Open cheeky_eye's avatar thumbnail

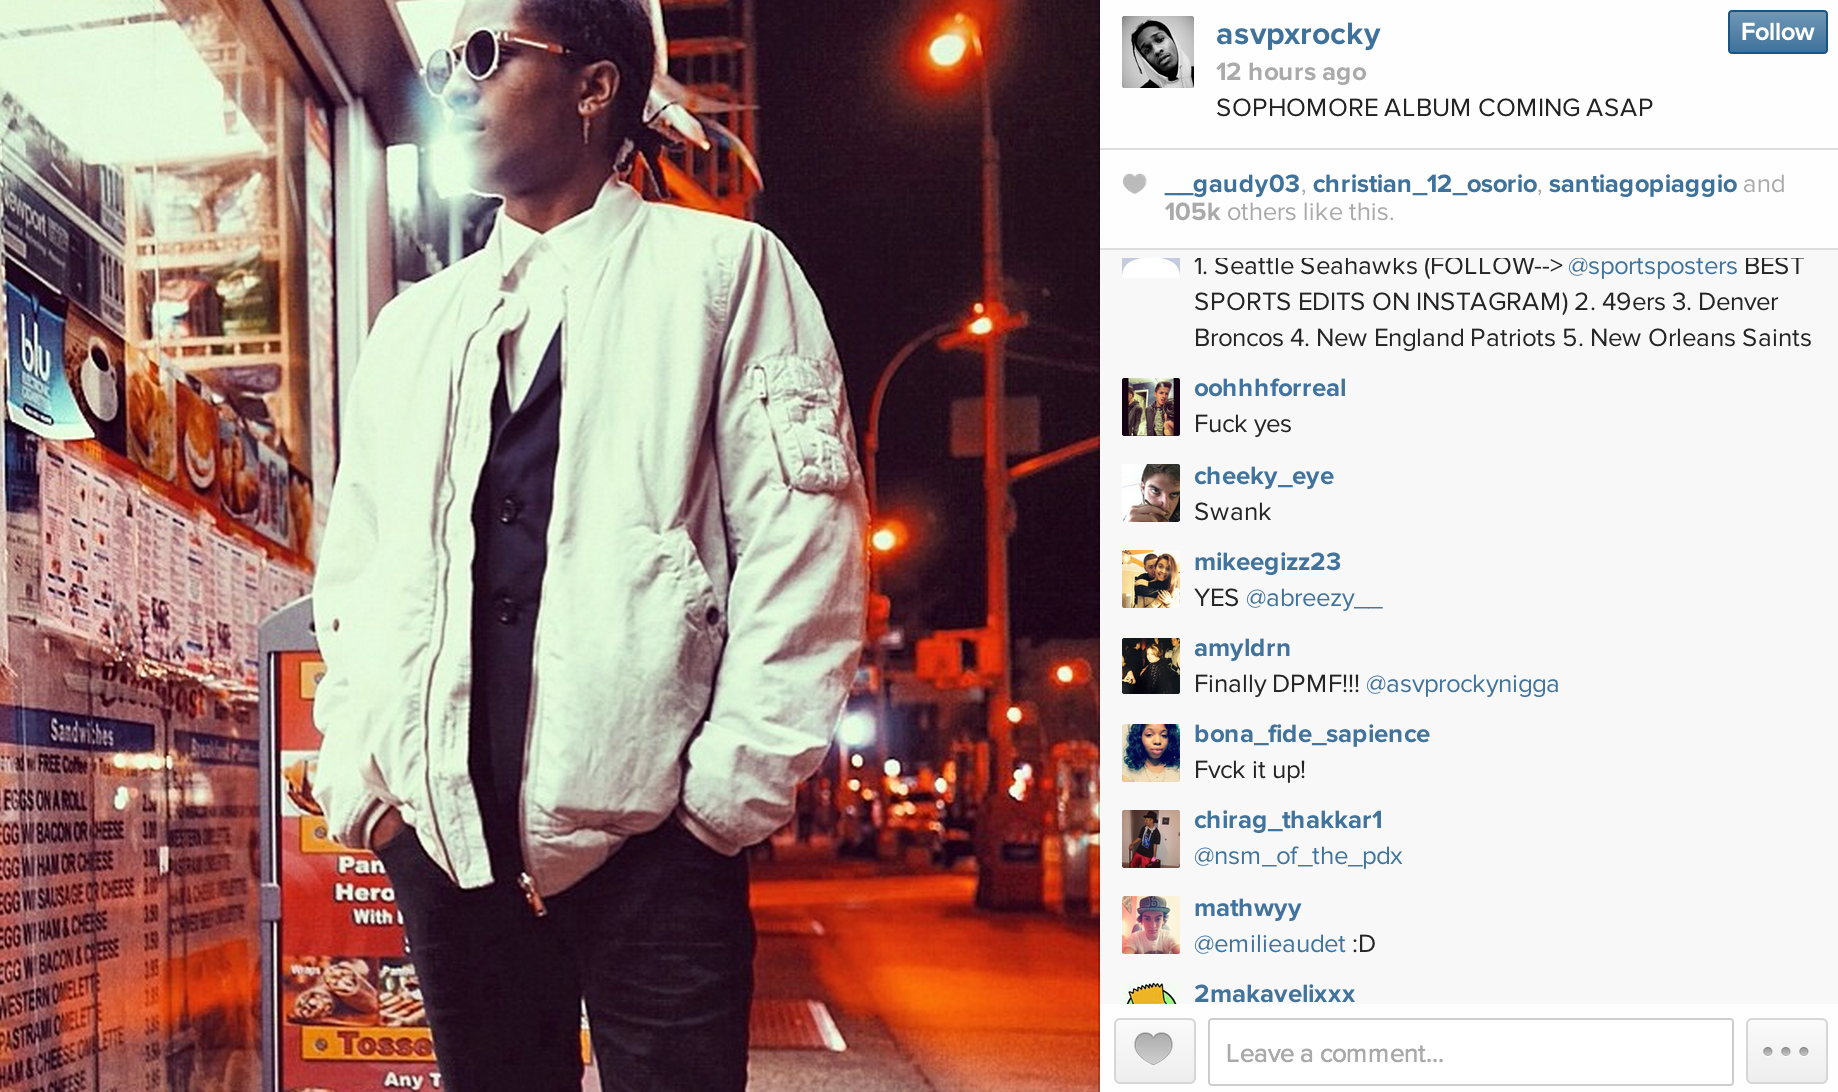tap(1151, 493)
